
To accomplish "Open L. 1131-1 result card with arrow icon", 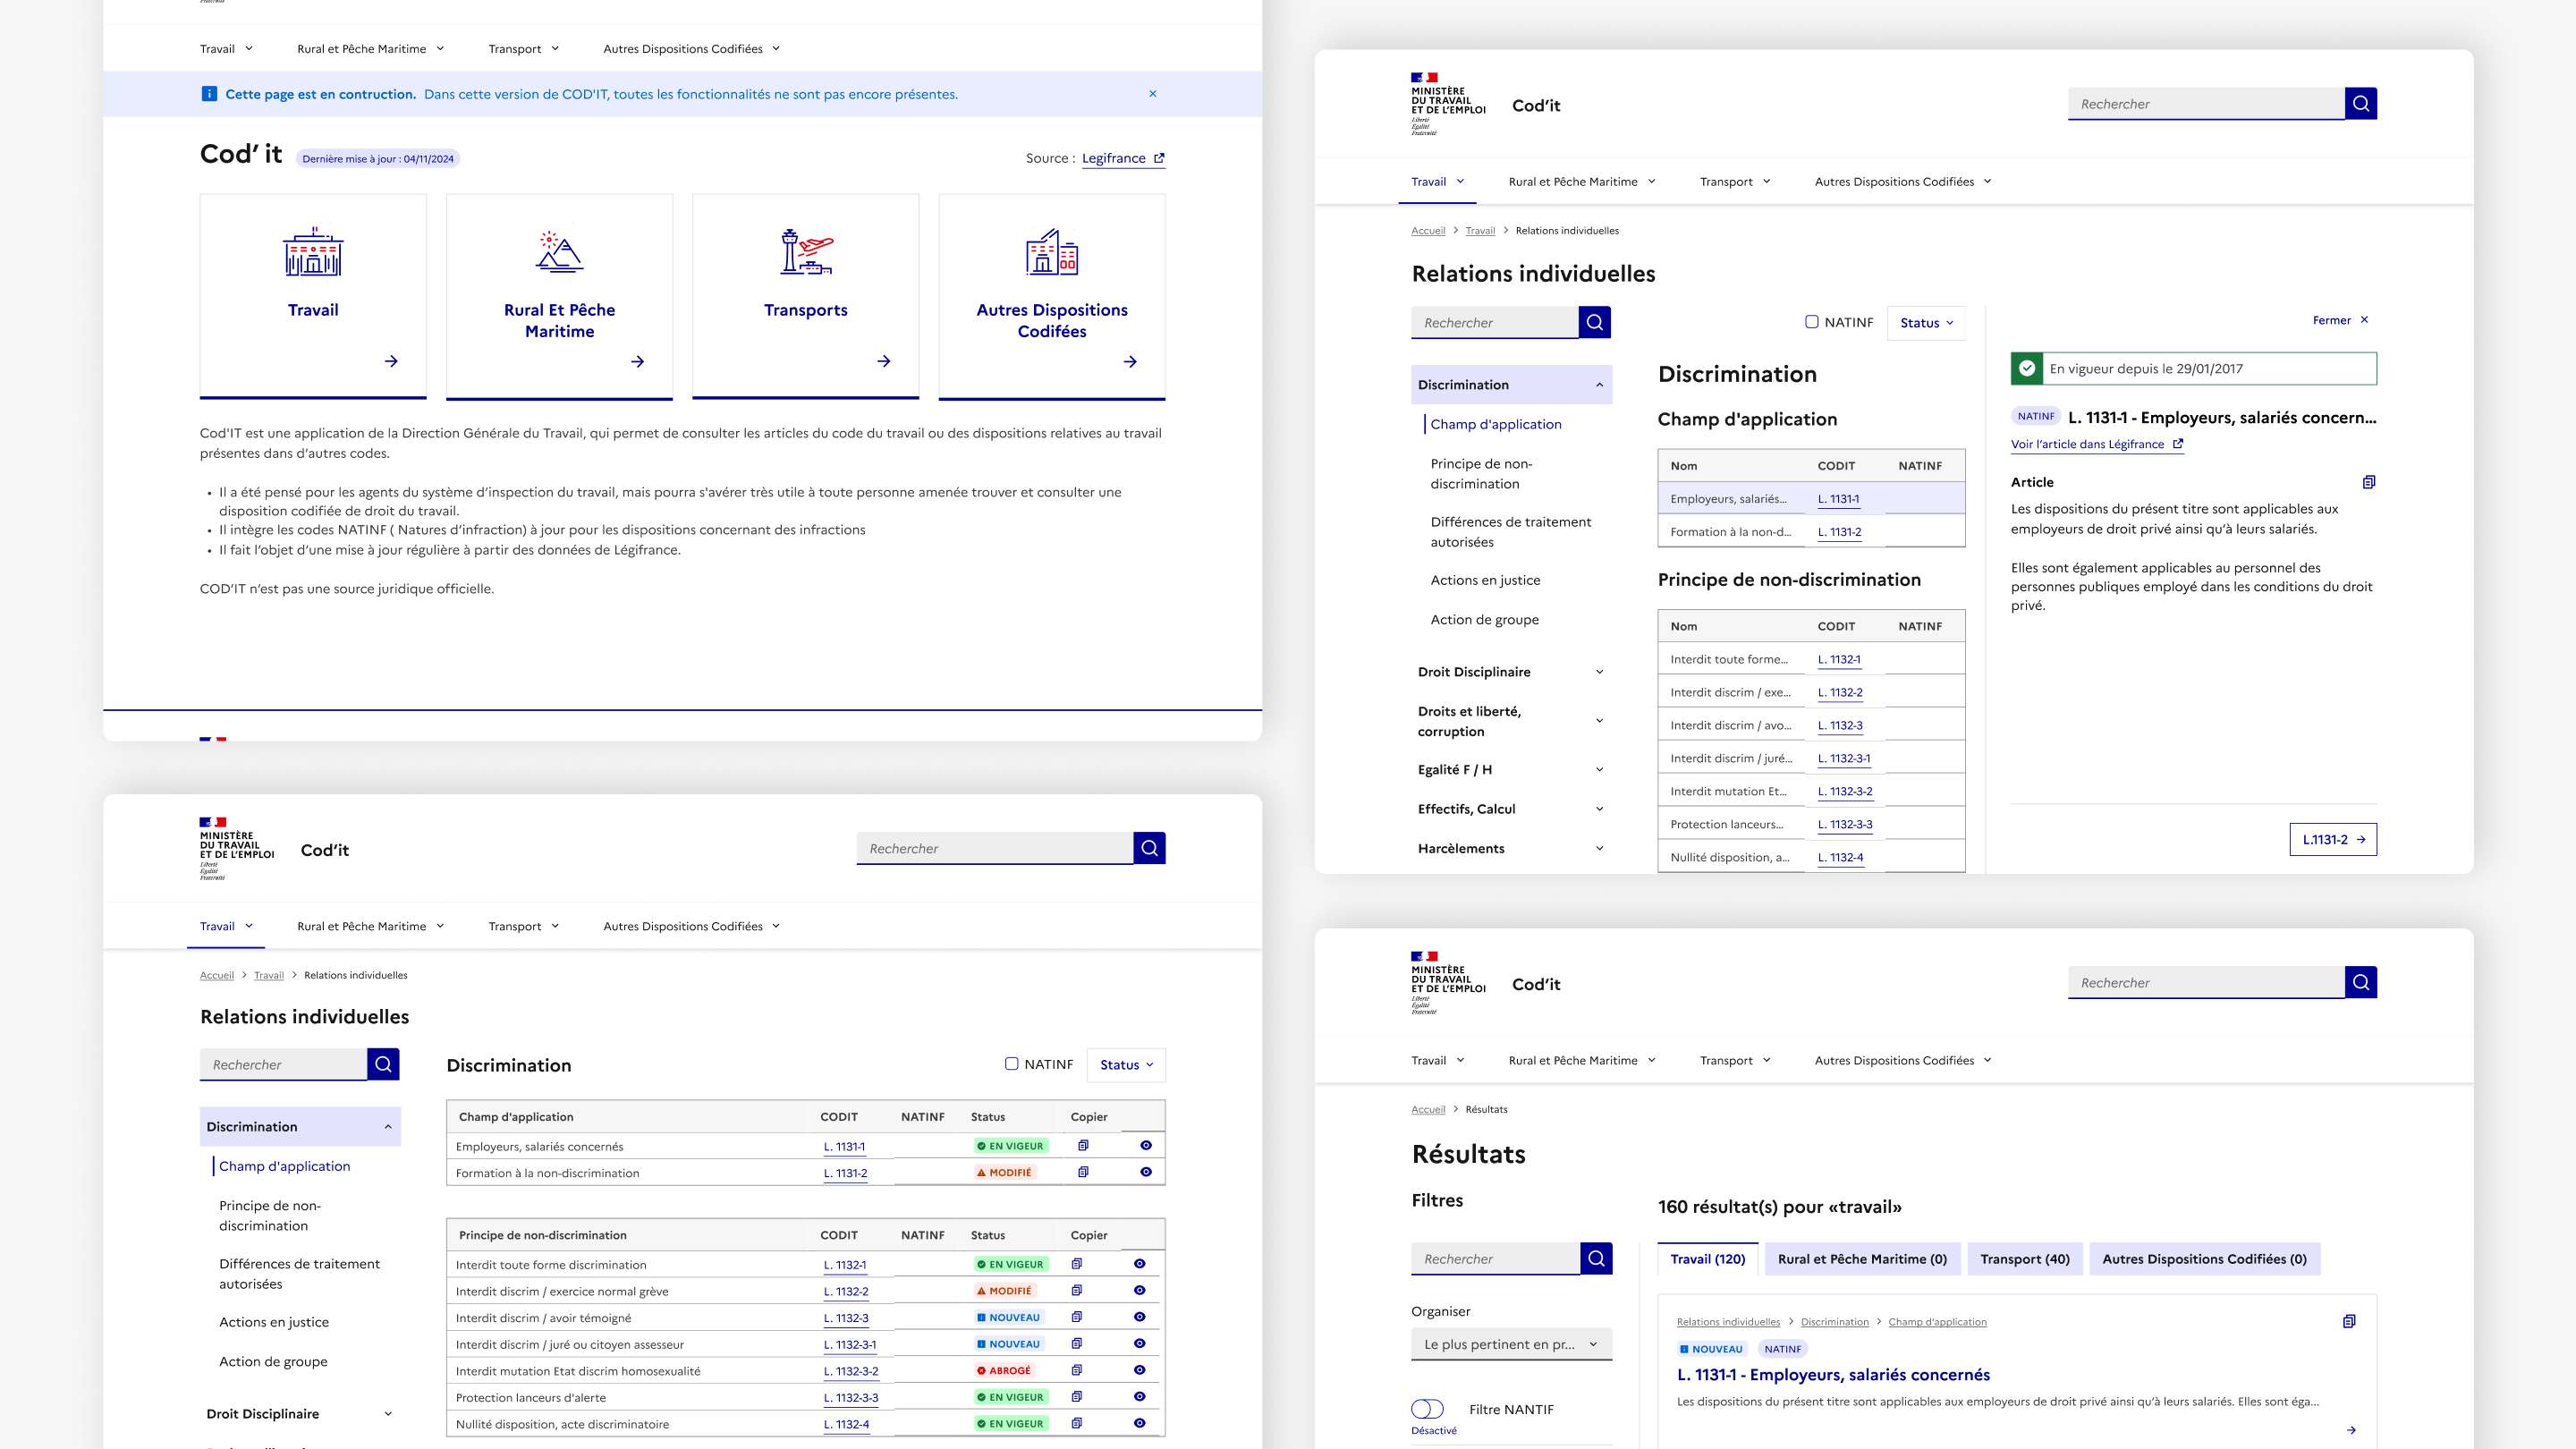I will 2351,1430.
